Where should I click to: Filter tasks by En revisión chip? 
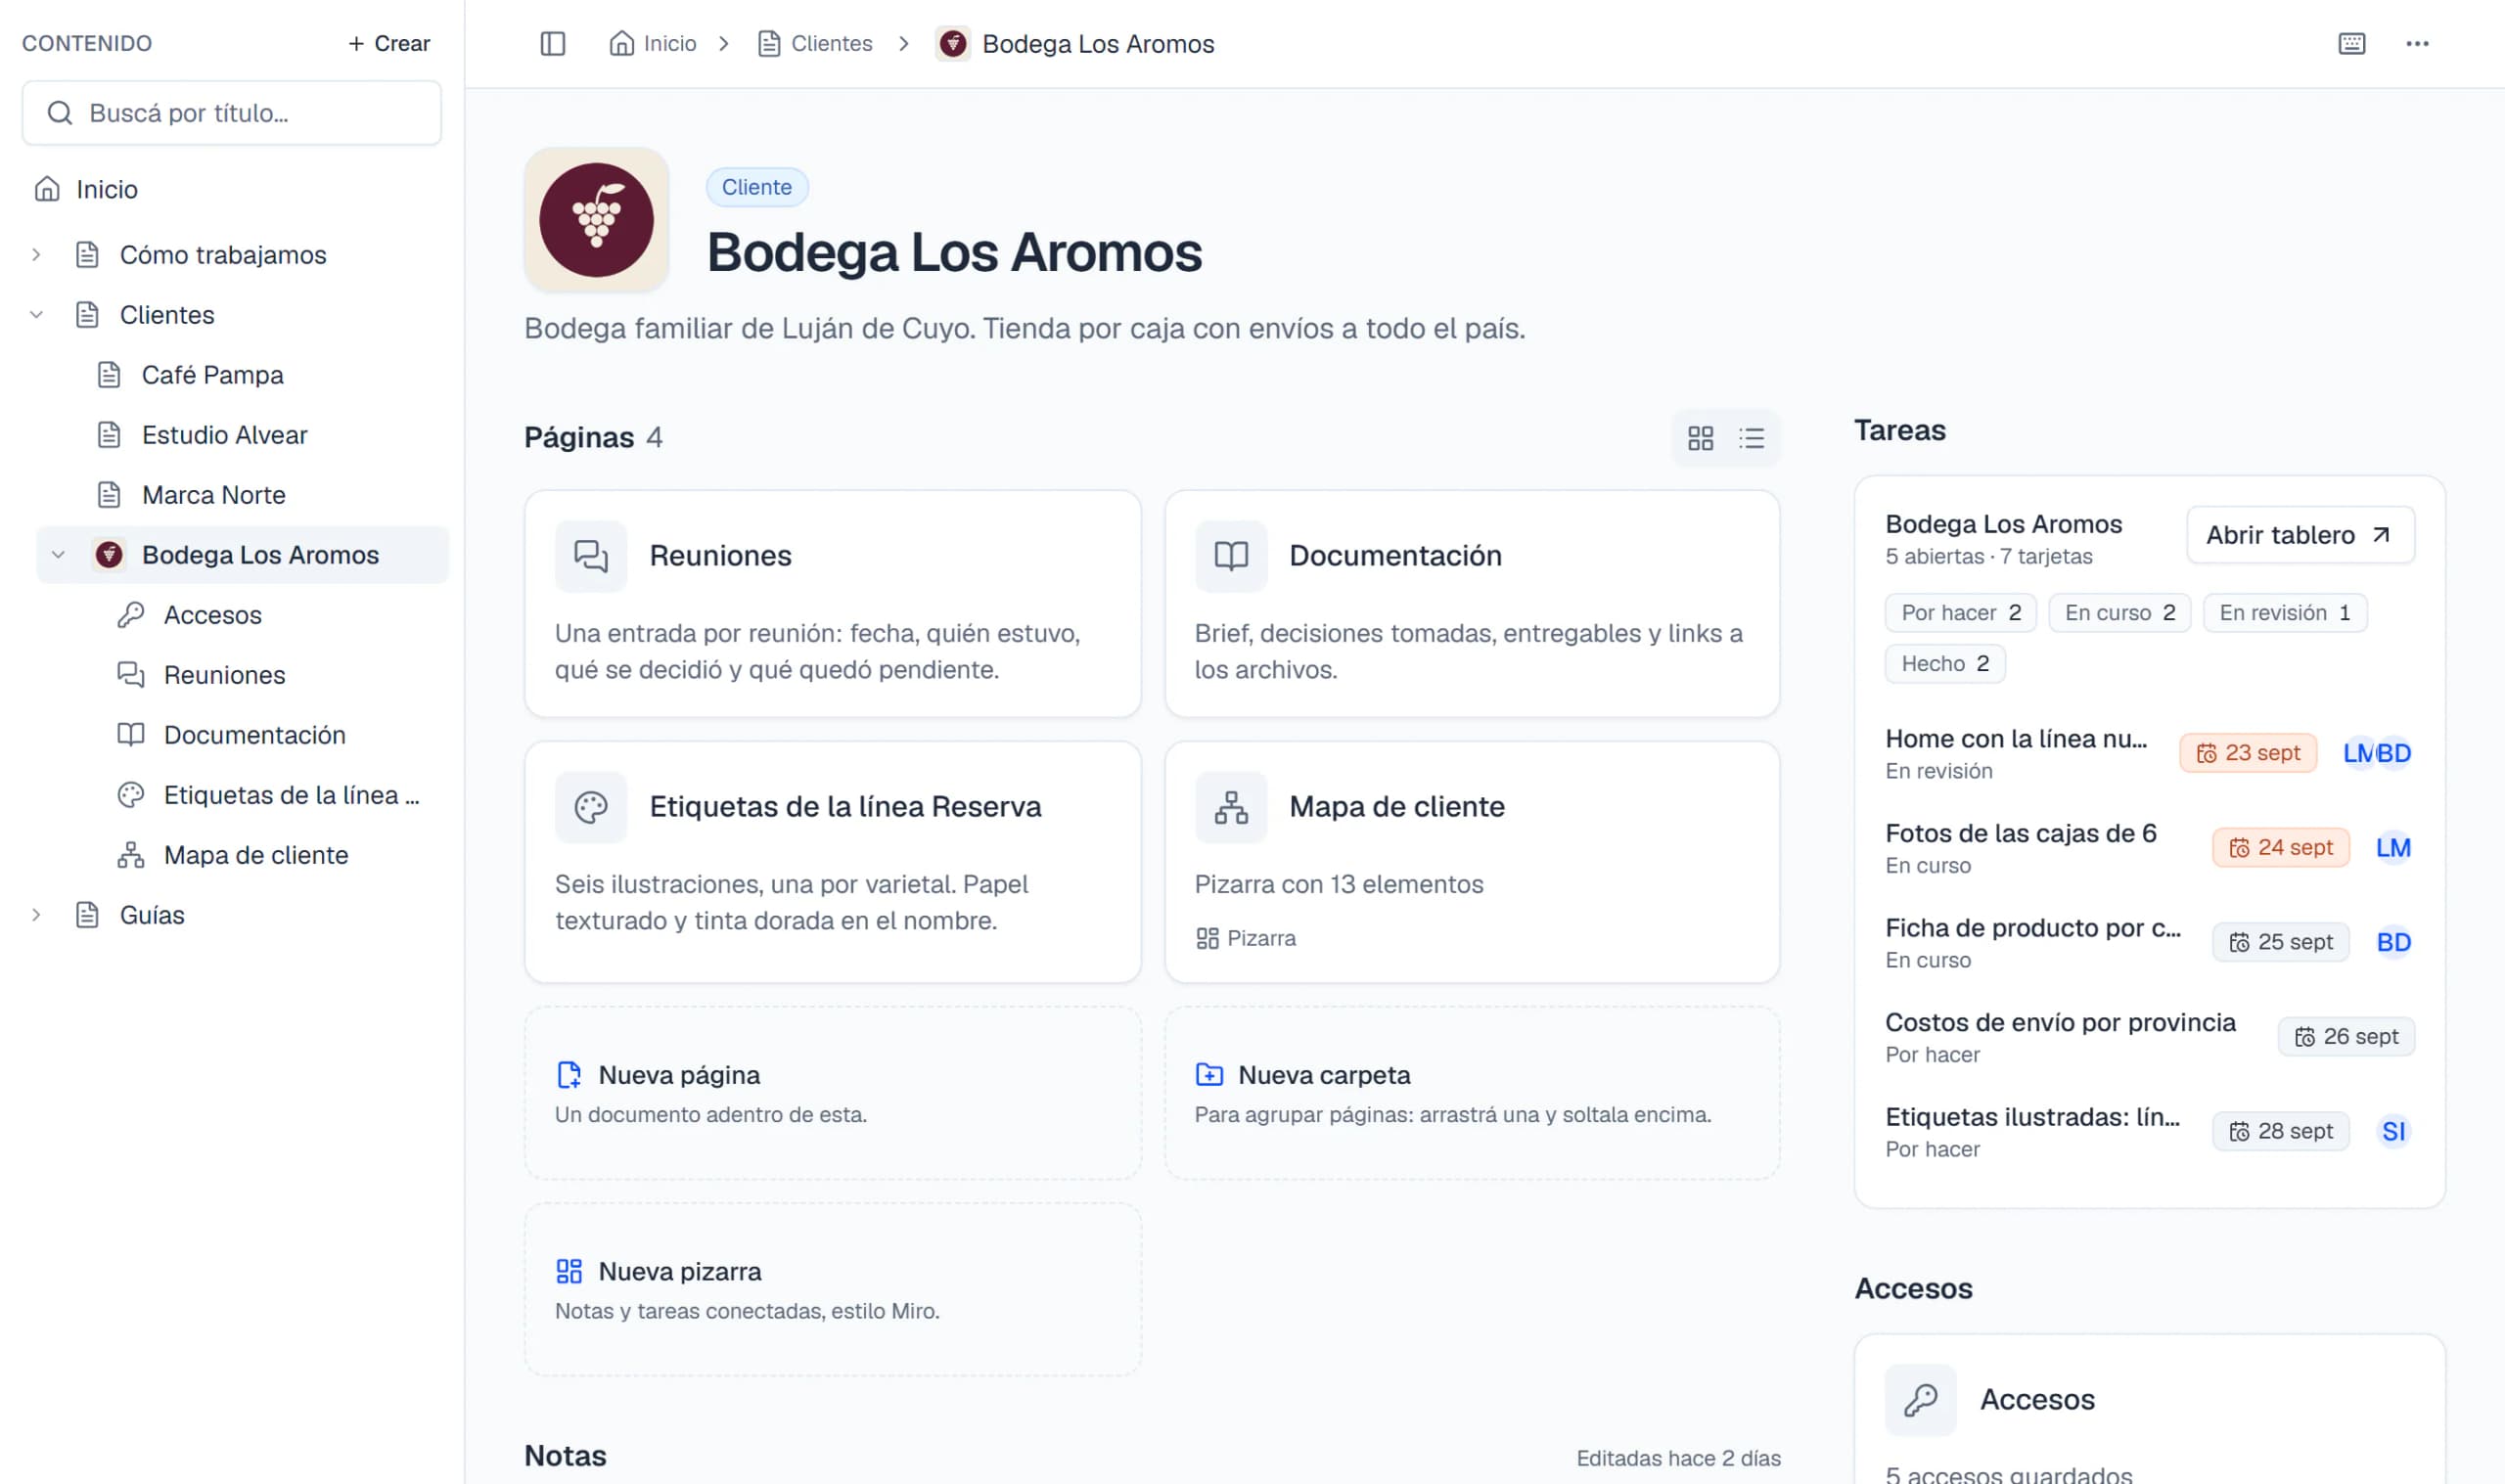coord(2284,613)
